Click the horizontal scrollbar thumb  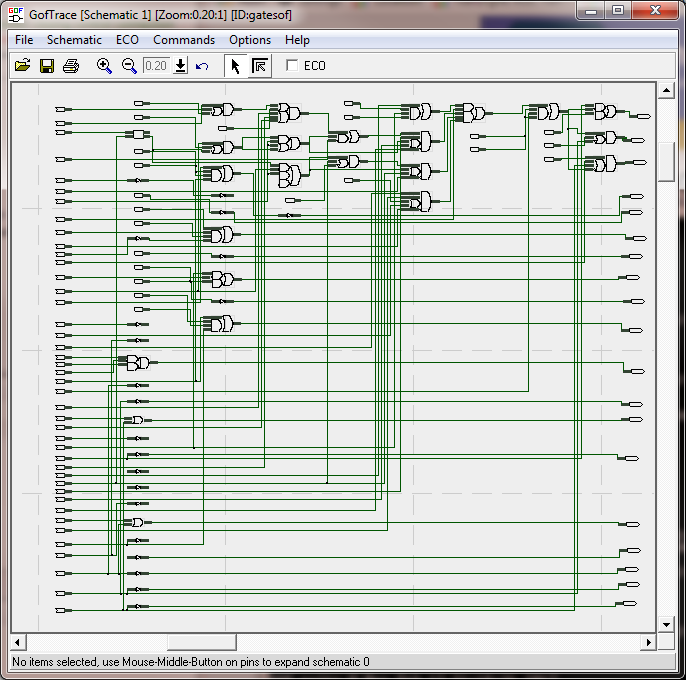(201, 642)
